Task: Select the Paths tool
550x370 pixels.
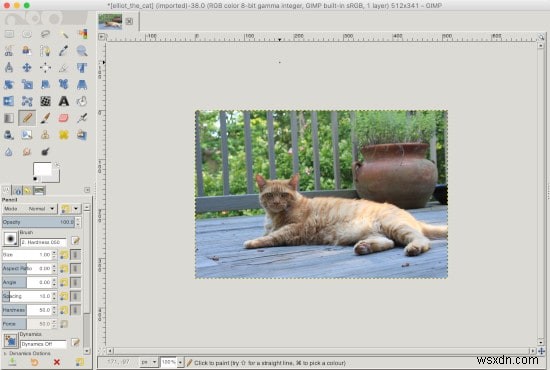Action: tap(45, 51)
